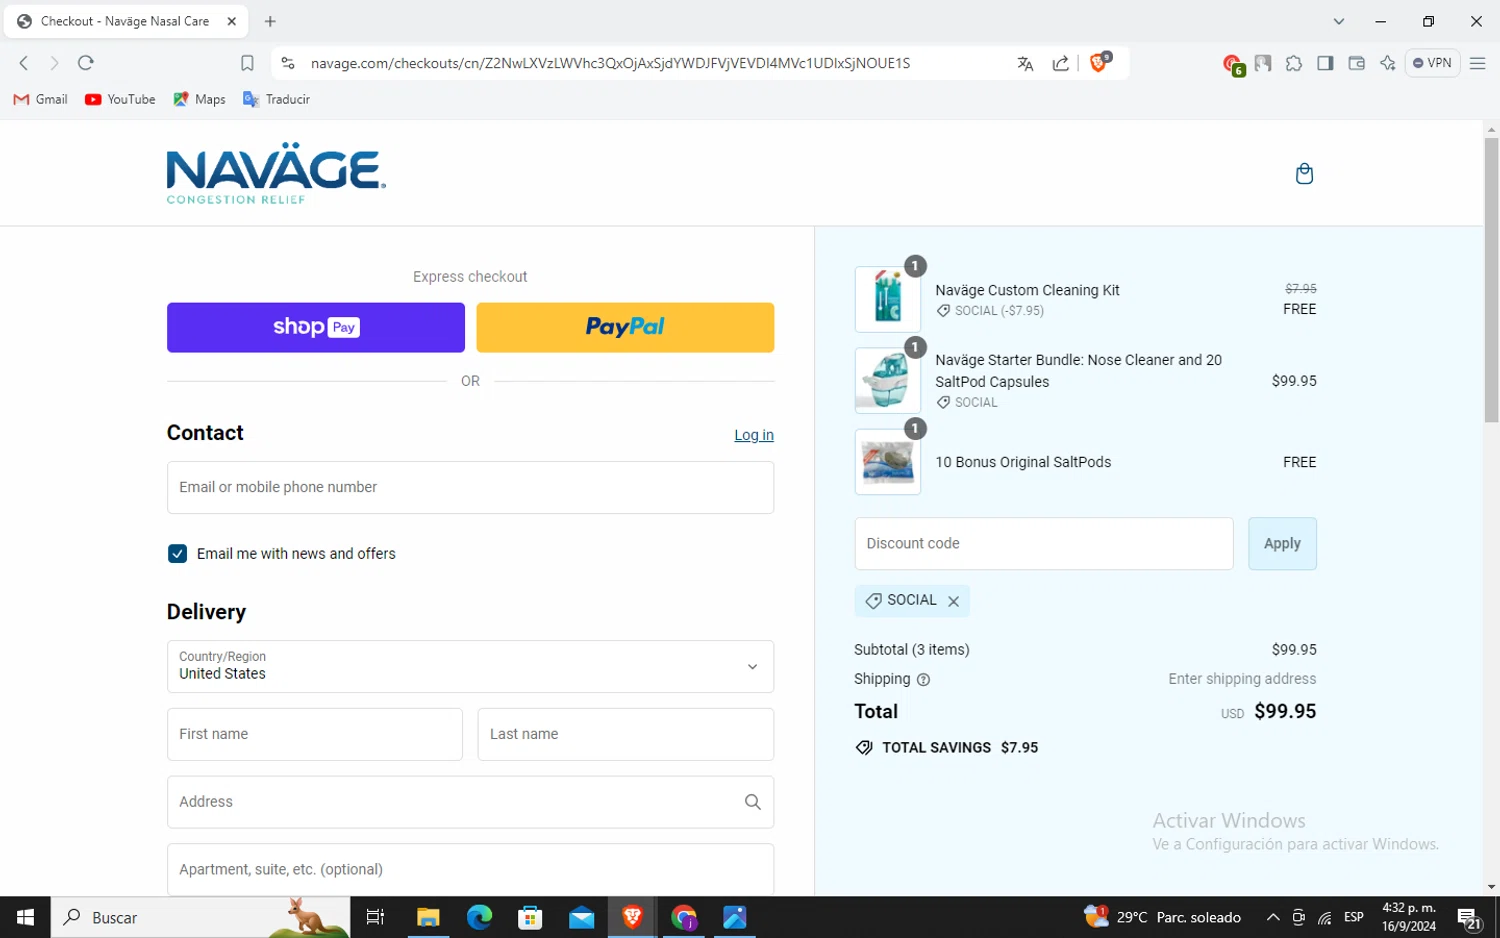Image resolution: width=1500 pixels, height=938 pixels.
Task: Click the share page icon
Action: pos(1061,63)
